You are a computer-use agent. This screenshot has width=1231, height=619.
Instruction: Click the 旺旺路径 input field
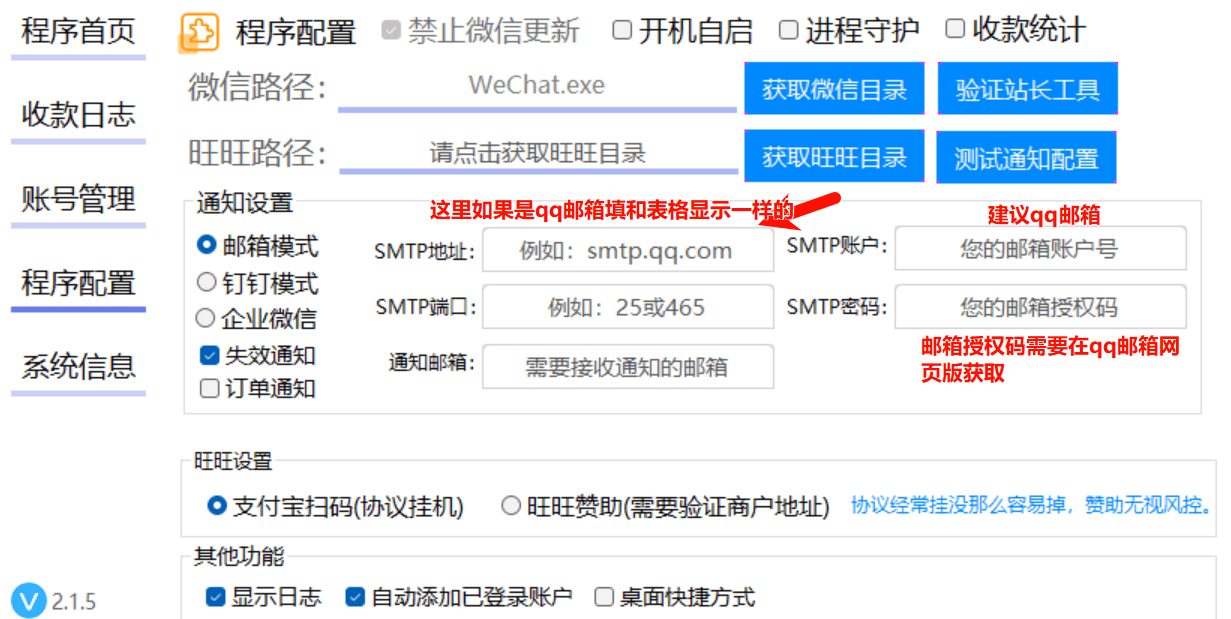point(538,153)
